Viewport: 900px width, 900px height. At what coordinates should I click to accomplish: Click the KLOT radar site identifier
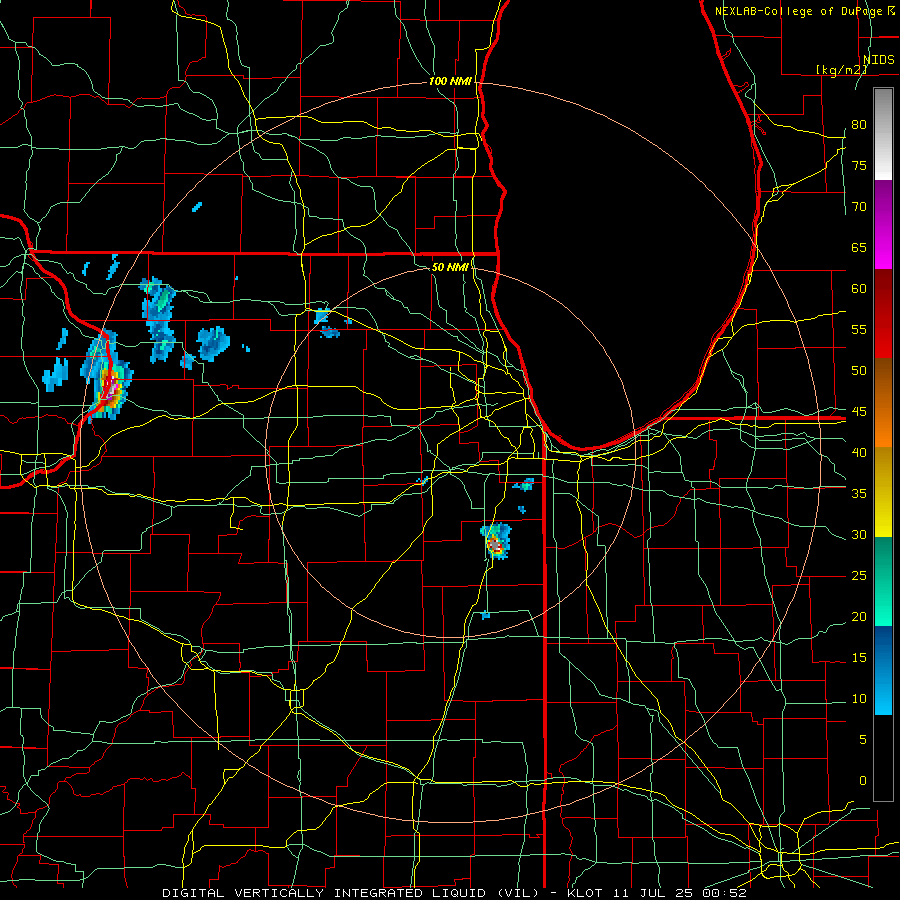(x=585, y=893)
